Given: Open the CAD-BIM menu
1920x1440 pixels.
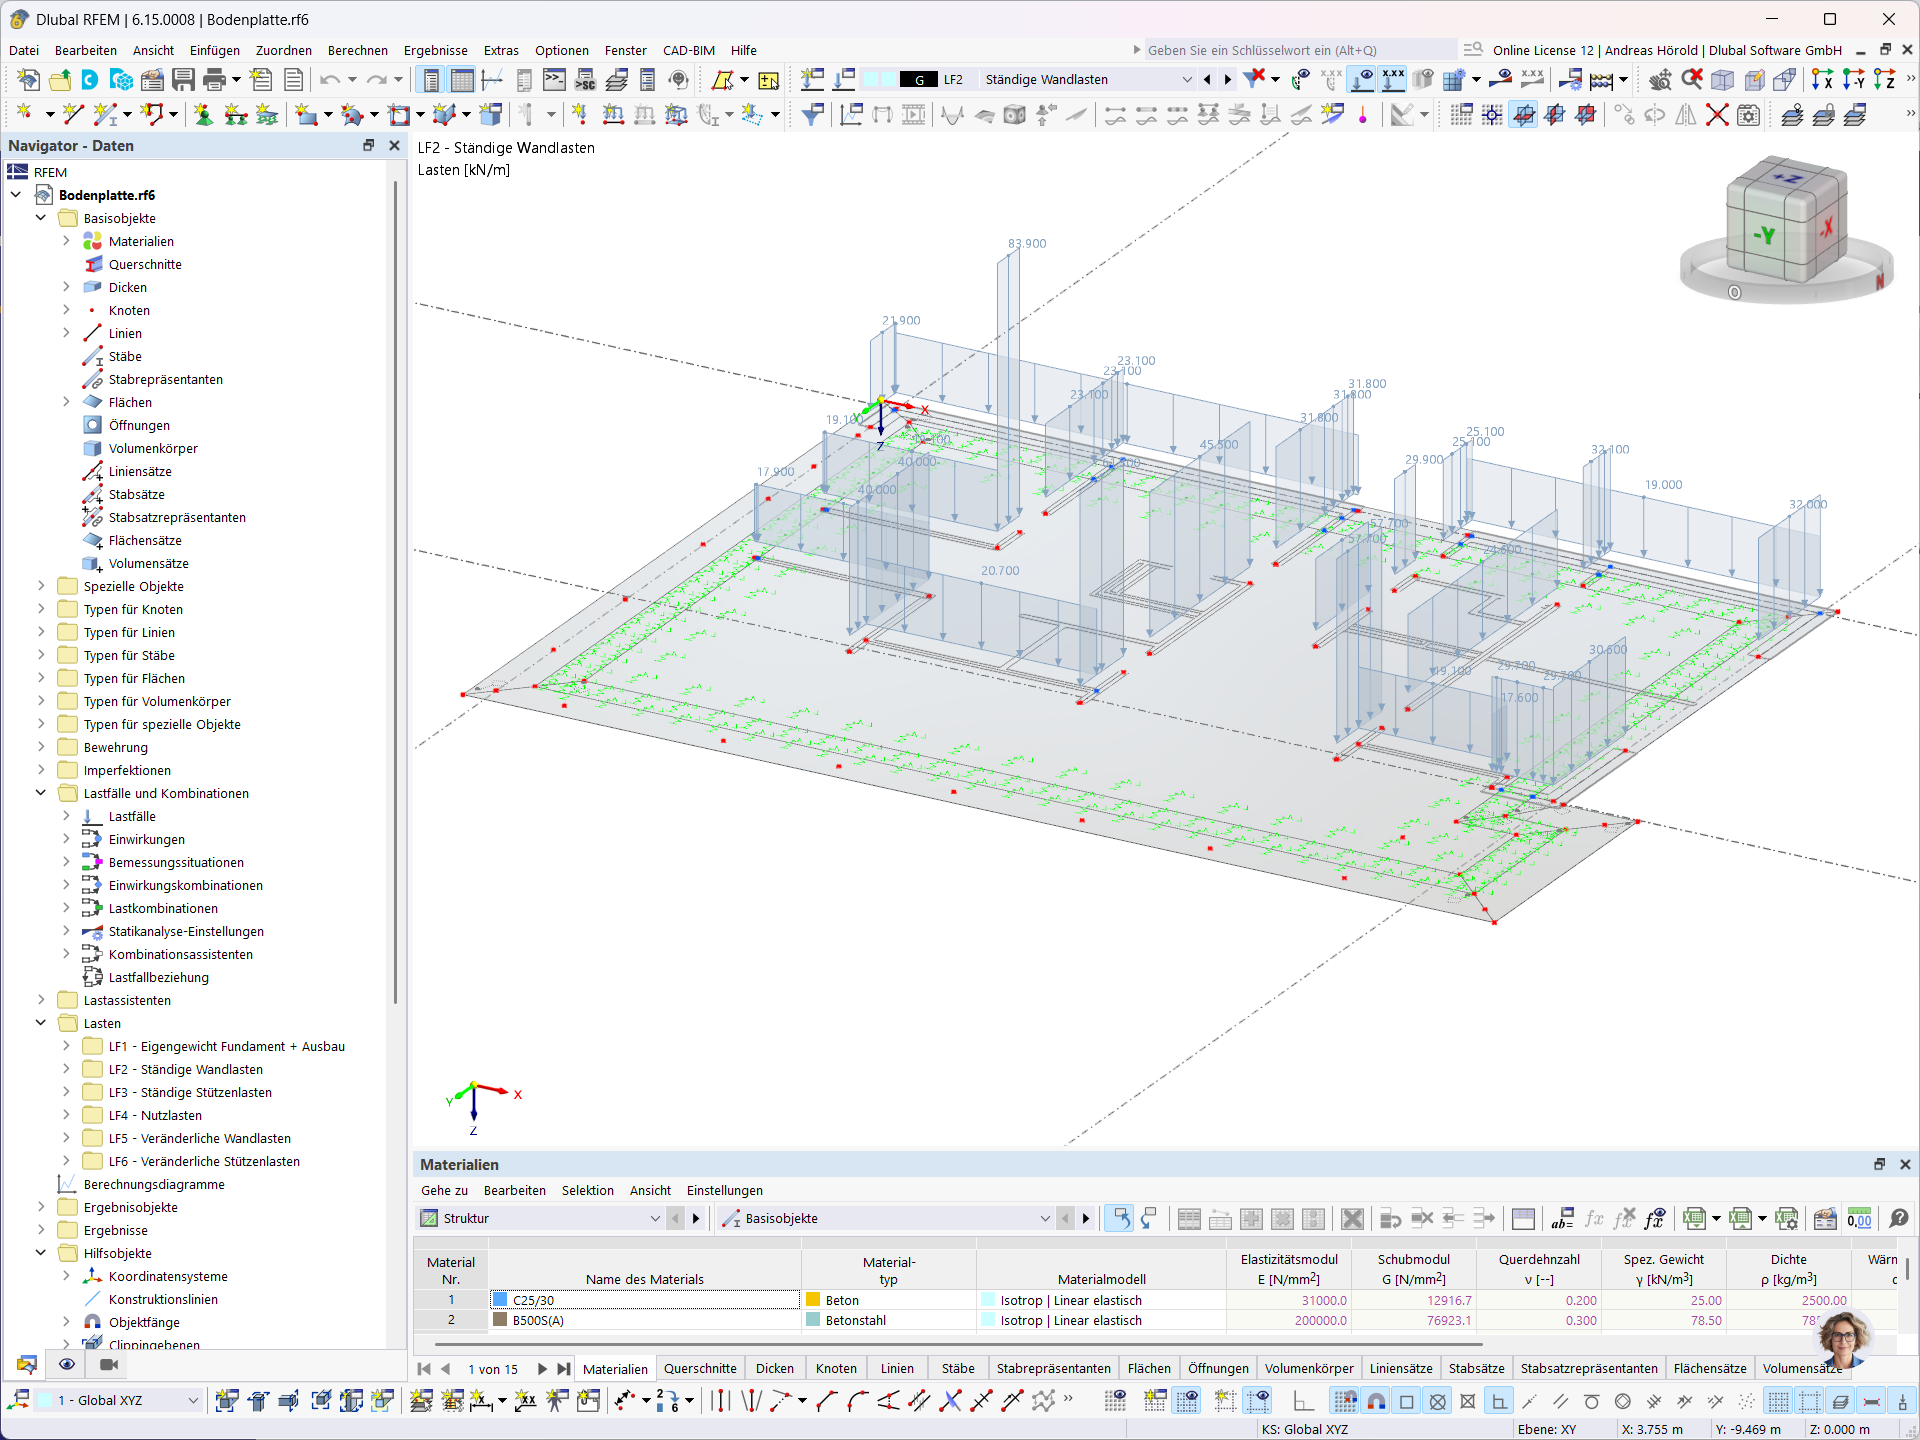Looking at the screenshot, I should pyautogui.click(x=688, y=50).
